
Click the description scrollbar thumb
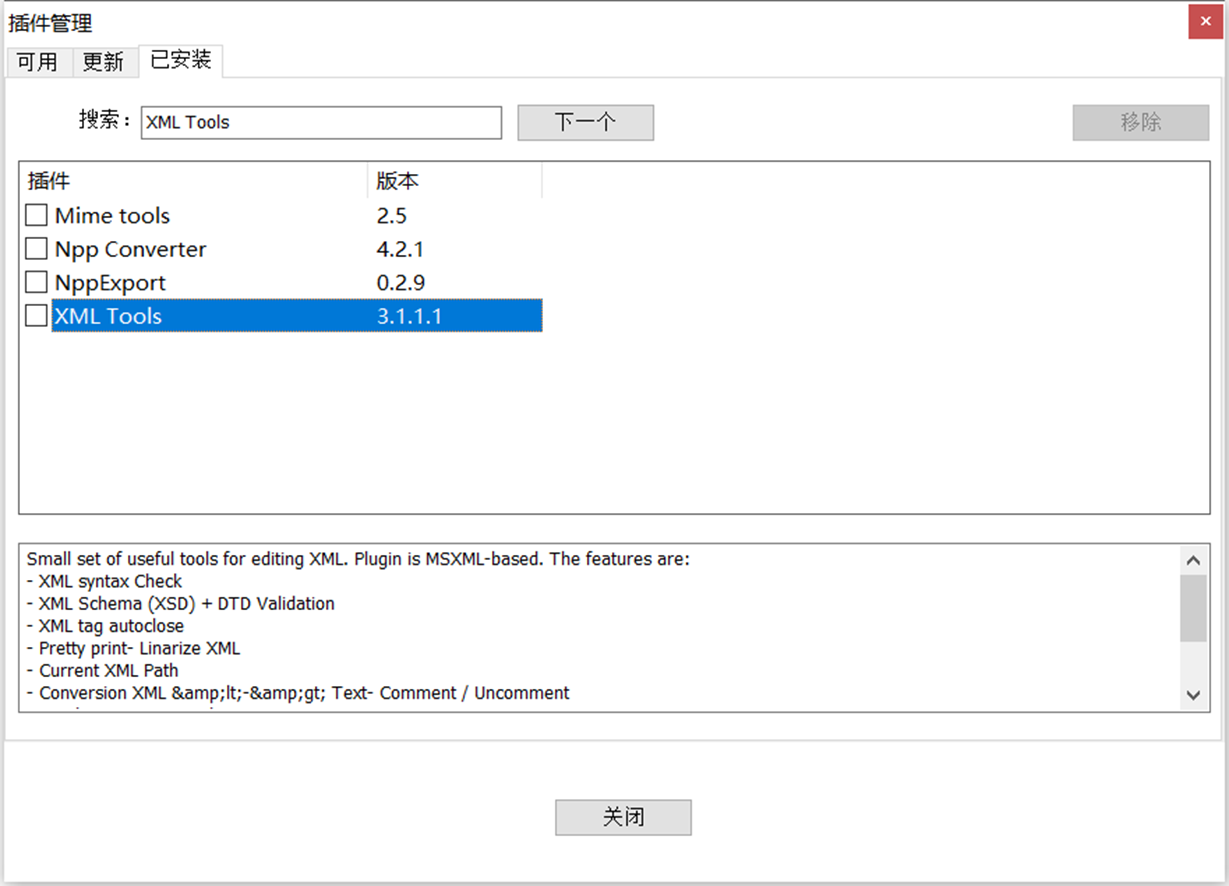pos(1193,608)
